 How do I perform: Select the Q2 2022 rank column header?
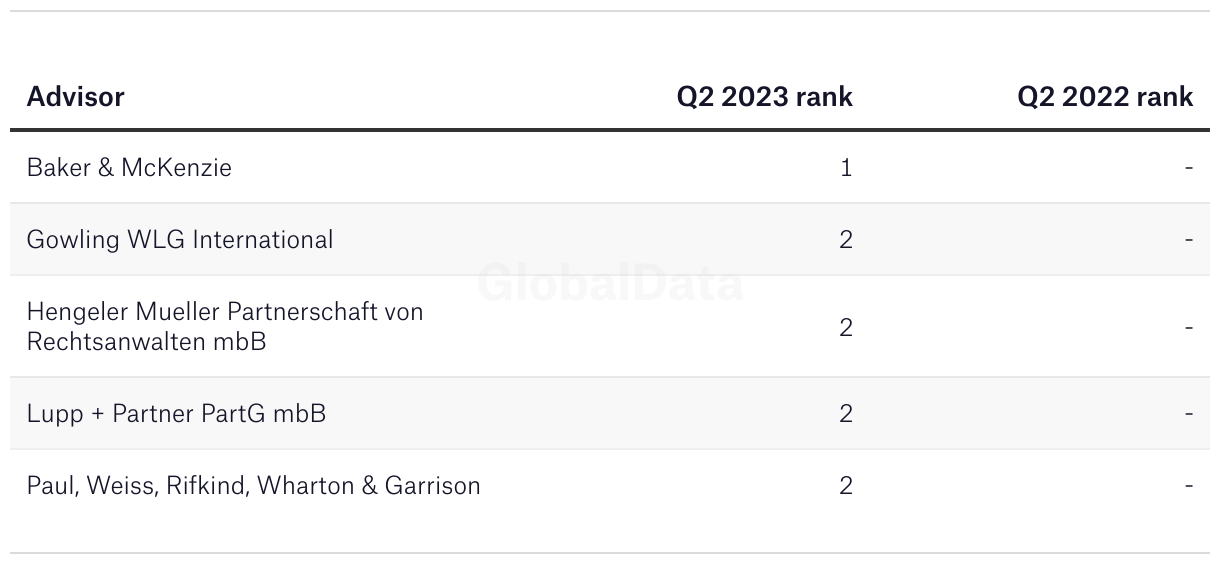(1105, 96)
